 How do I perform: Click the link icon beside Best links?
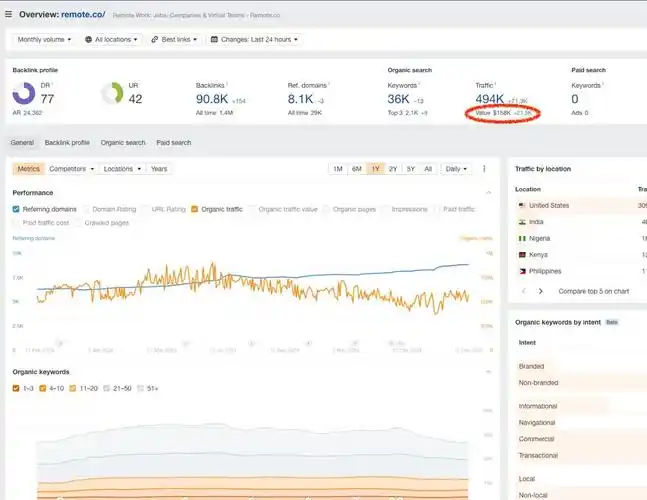click(x=155, y=40)
